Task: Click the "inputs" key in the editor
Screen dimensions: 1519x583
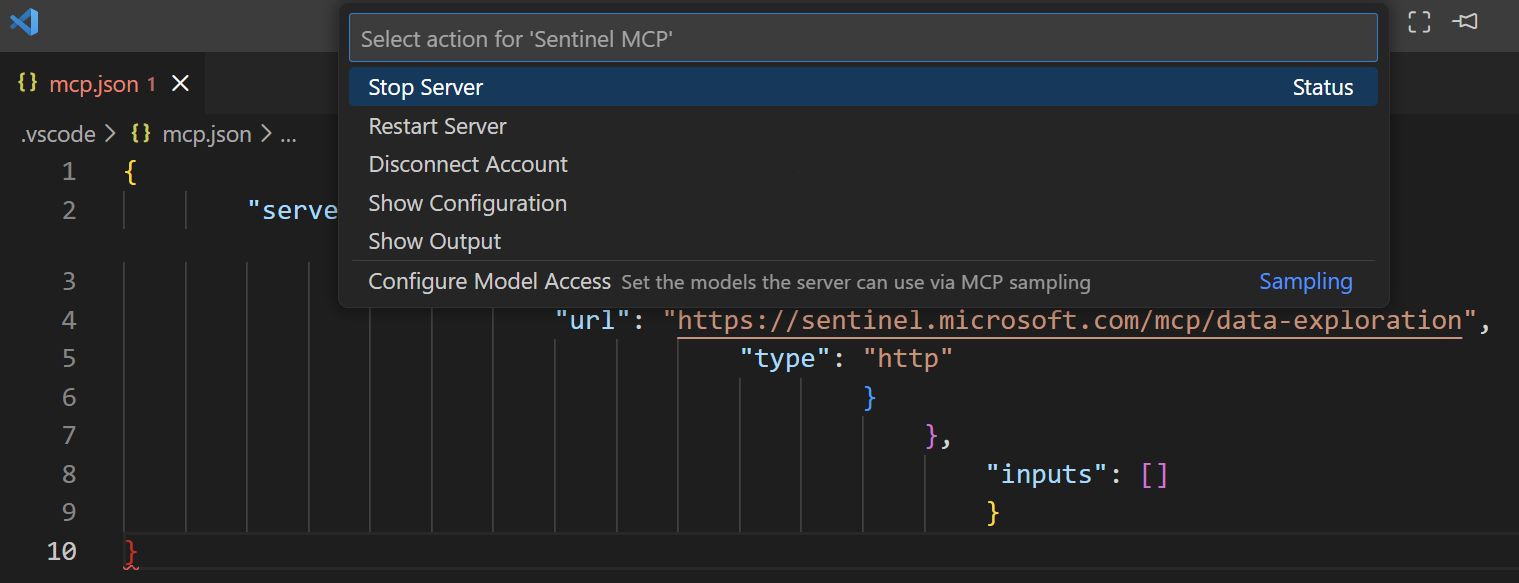Action: (x=1047, y=474)
